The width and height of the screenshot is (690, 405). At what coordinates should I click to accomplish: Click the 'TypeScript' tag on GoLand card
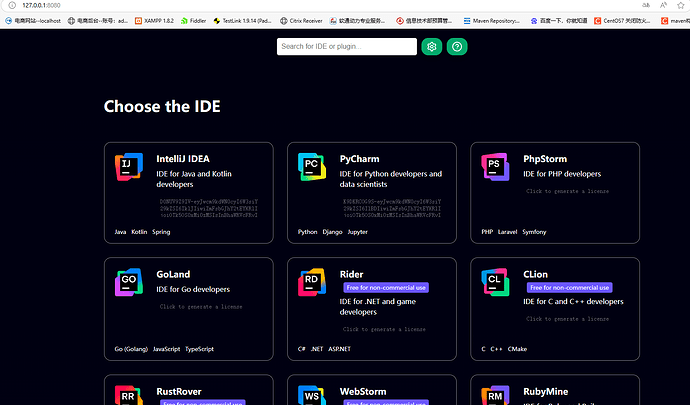(x=199, y=349)
